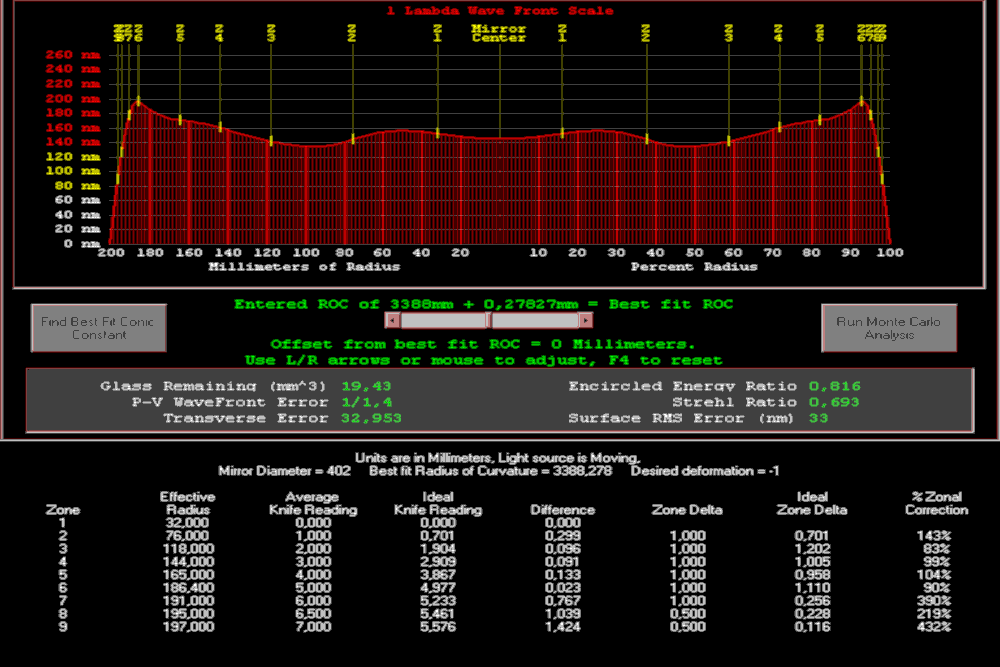1000x667 pixels.
Task: Select the Strehl Ratio value 0,693
Action: click(x=834, y=402)
